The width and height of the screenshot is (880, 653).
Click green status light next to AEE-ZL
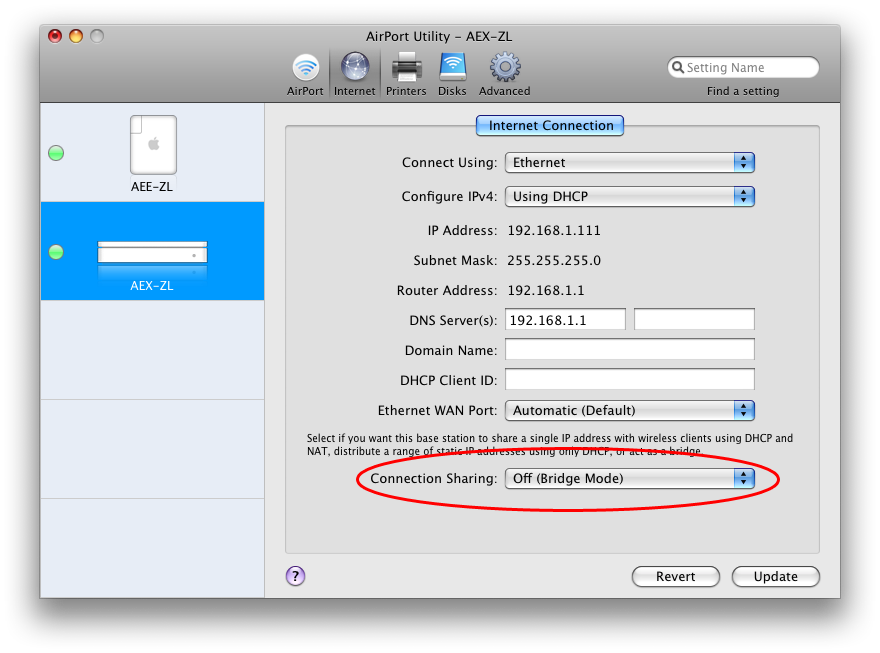point(56,153)
